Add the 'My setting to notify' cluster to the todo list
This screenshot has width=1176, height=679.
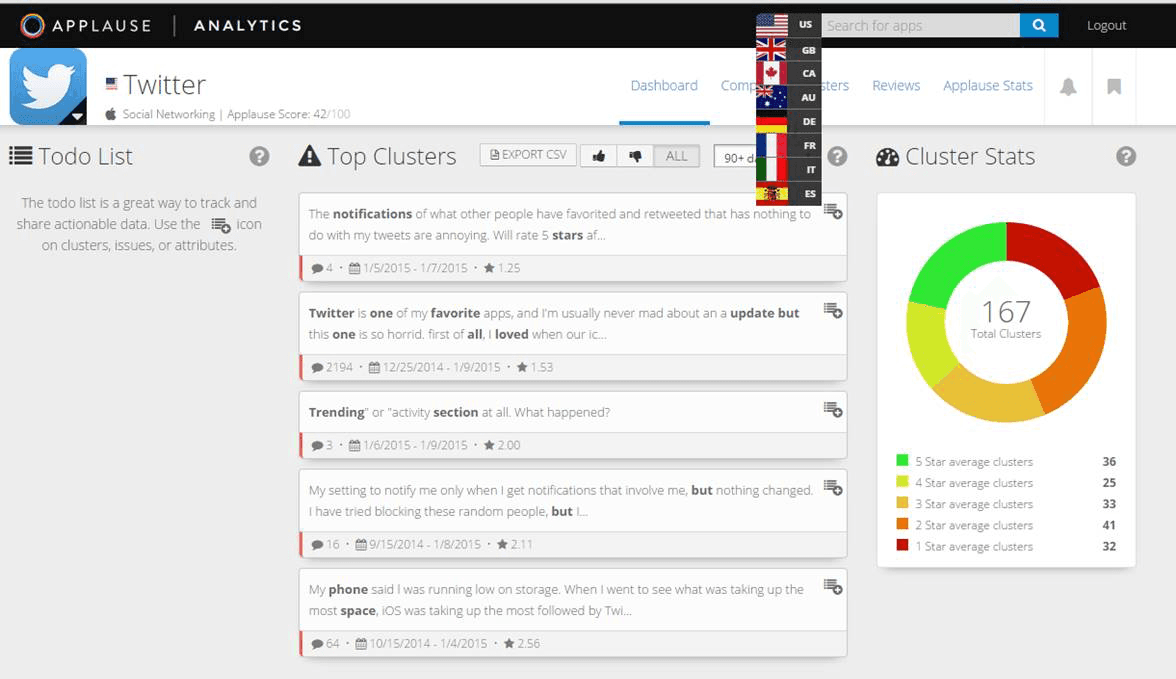click(832, 488)
